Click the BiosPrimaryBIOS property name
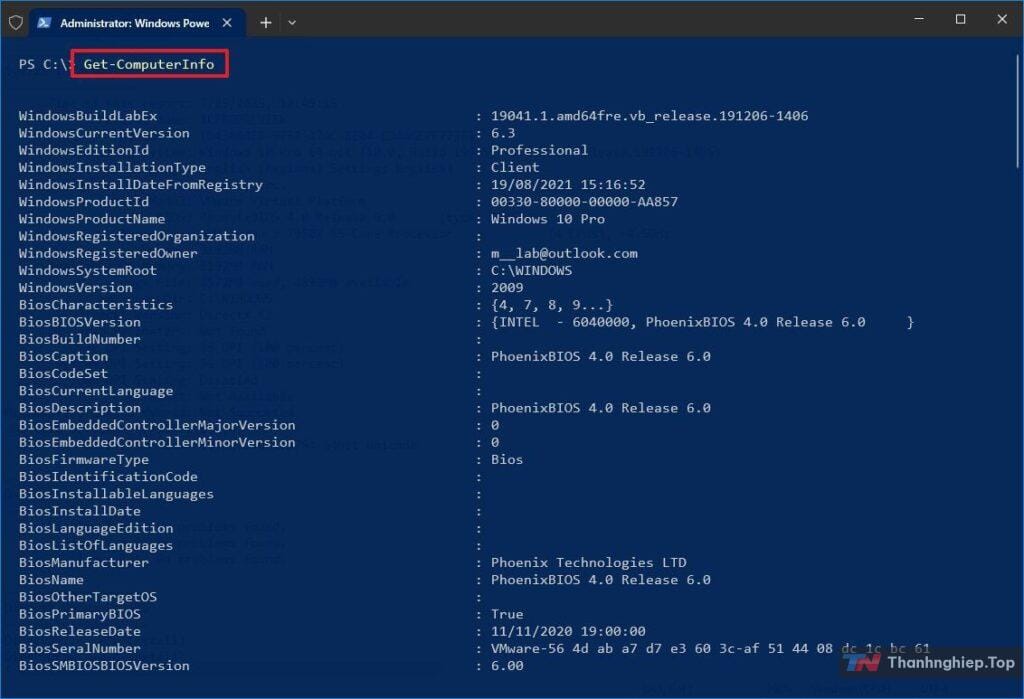The image size is (1024, 699). [80, 614]
